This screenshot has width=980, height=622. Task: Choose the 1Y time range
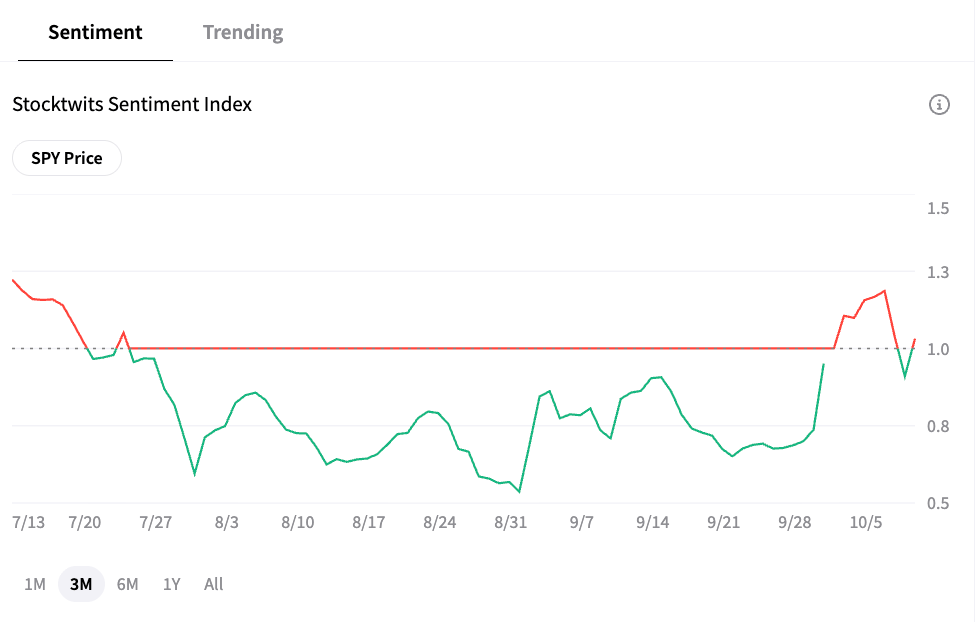coord(171,584)
